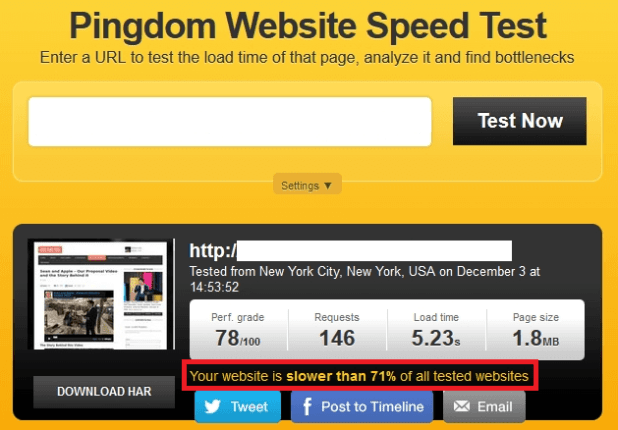This screenshot has height=430, width=618.
Task: Click the 'slower than 71%' message
Action: [359, 376]
